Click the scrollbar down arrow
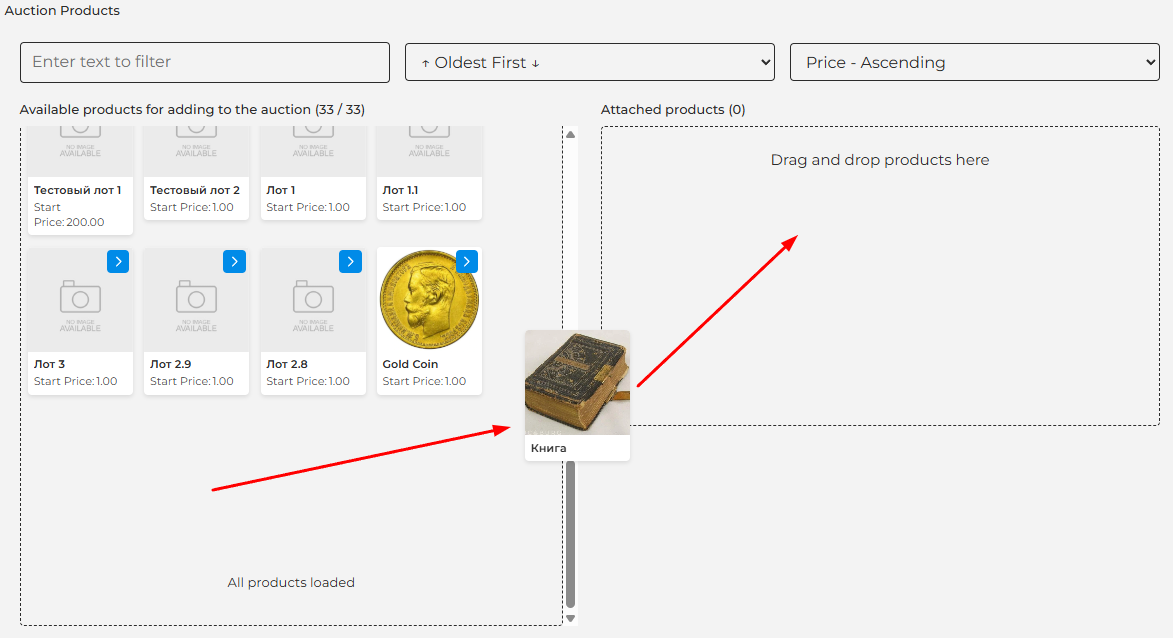Screen dimensions: 1173x638 pos(571,618)
